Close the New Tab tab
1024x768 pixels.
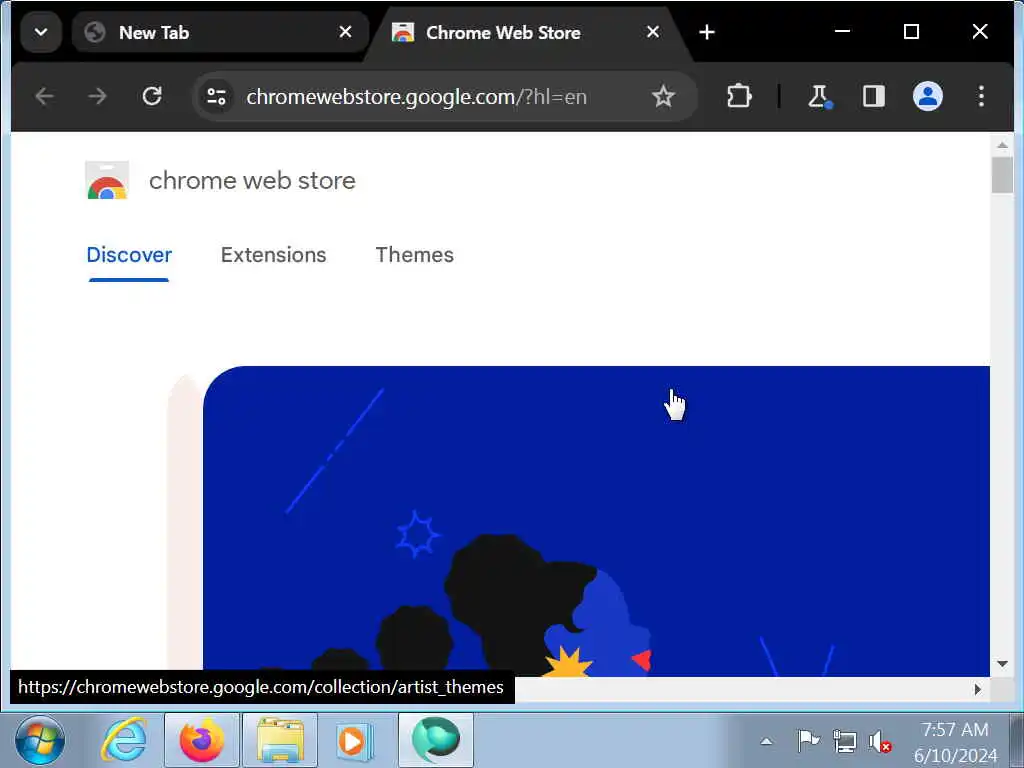tap(345, 32)
